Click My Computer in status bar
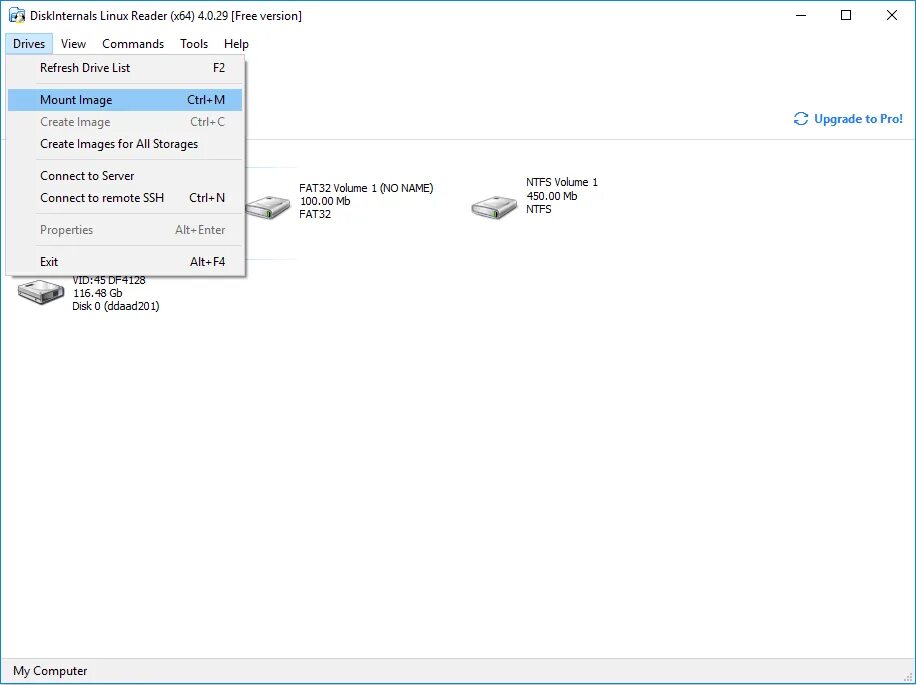Image resolution: width=916 pixels, height=685 pixels. click(50, 671)
